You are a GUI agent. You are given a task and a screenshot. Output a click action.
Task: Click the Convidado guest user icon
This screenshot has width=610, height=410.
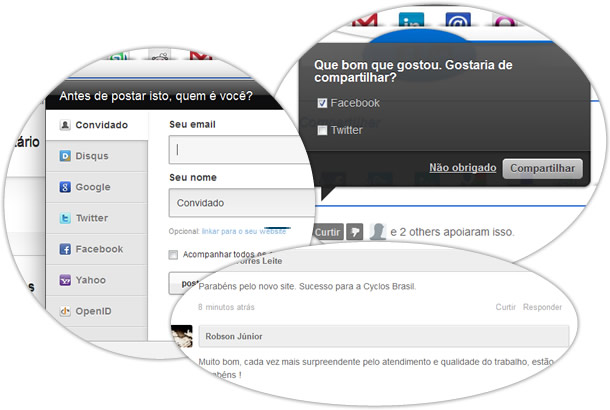(65, 125)
